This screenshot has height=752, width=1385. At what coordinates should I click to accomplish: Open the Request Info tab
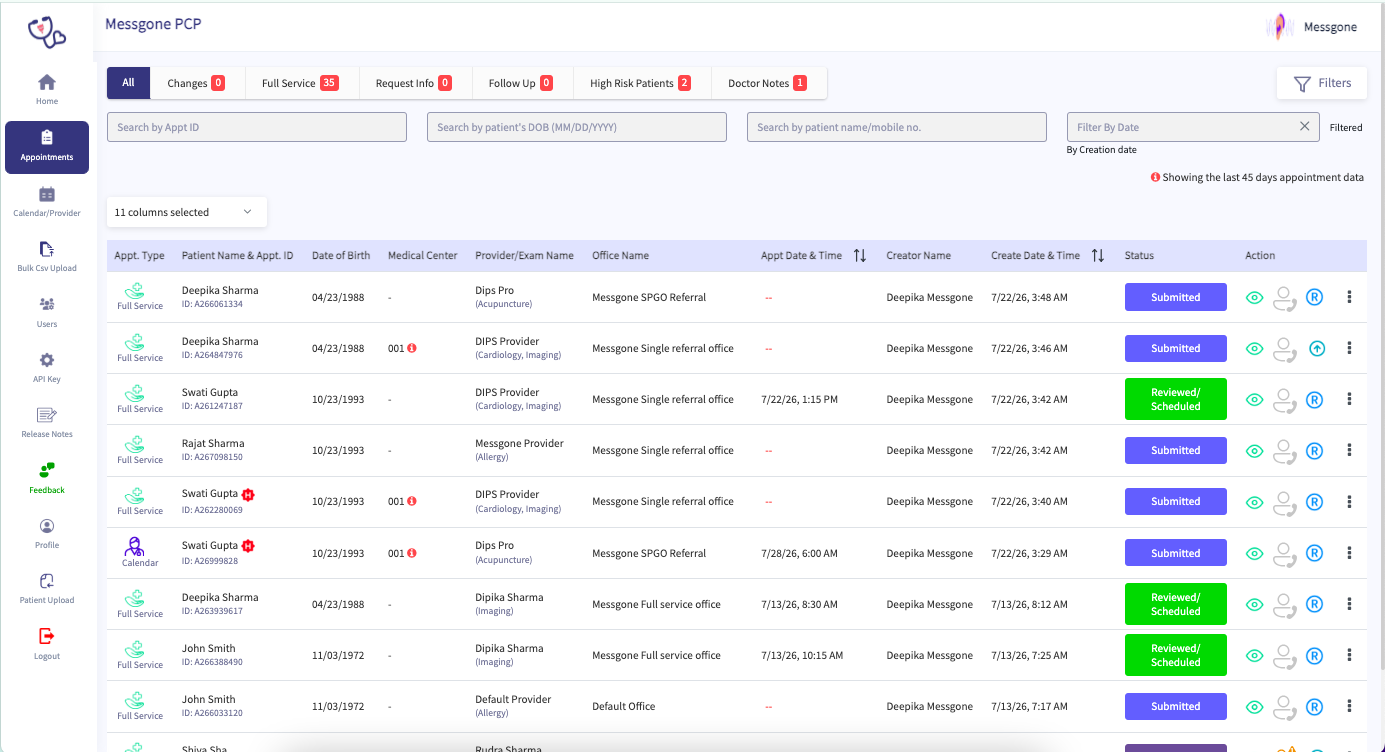click(414, 83)
